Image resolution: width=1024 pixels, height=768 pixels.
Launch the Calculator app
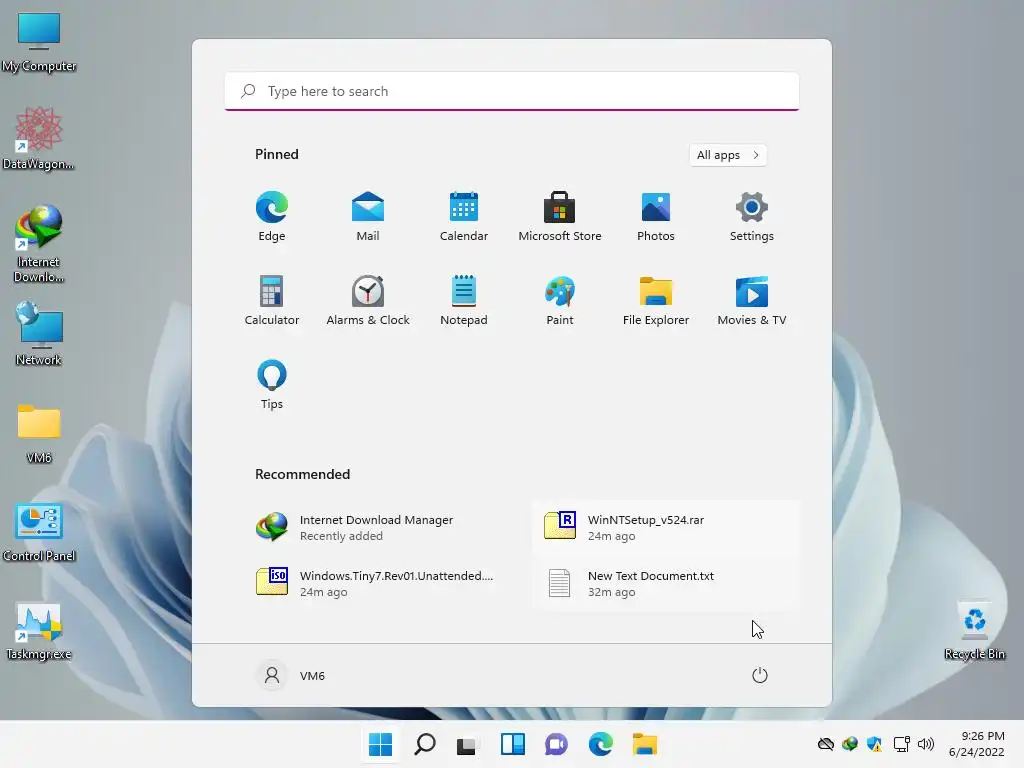[x=272, y=300]
